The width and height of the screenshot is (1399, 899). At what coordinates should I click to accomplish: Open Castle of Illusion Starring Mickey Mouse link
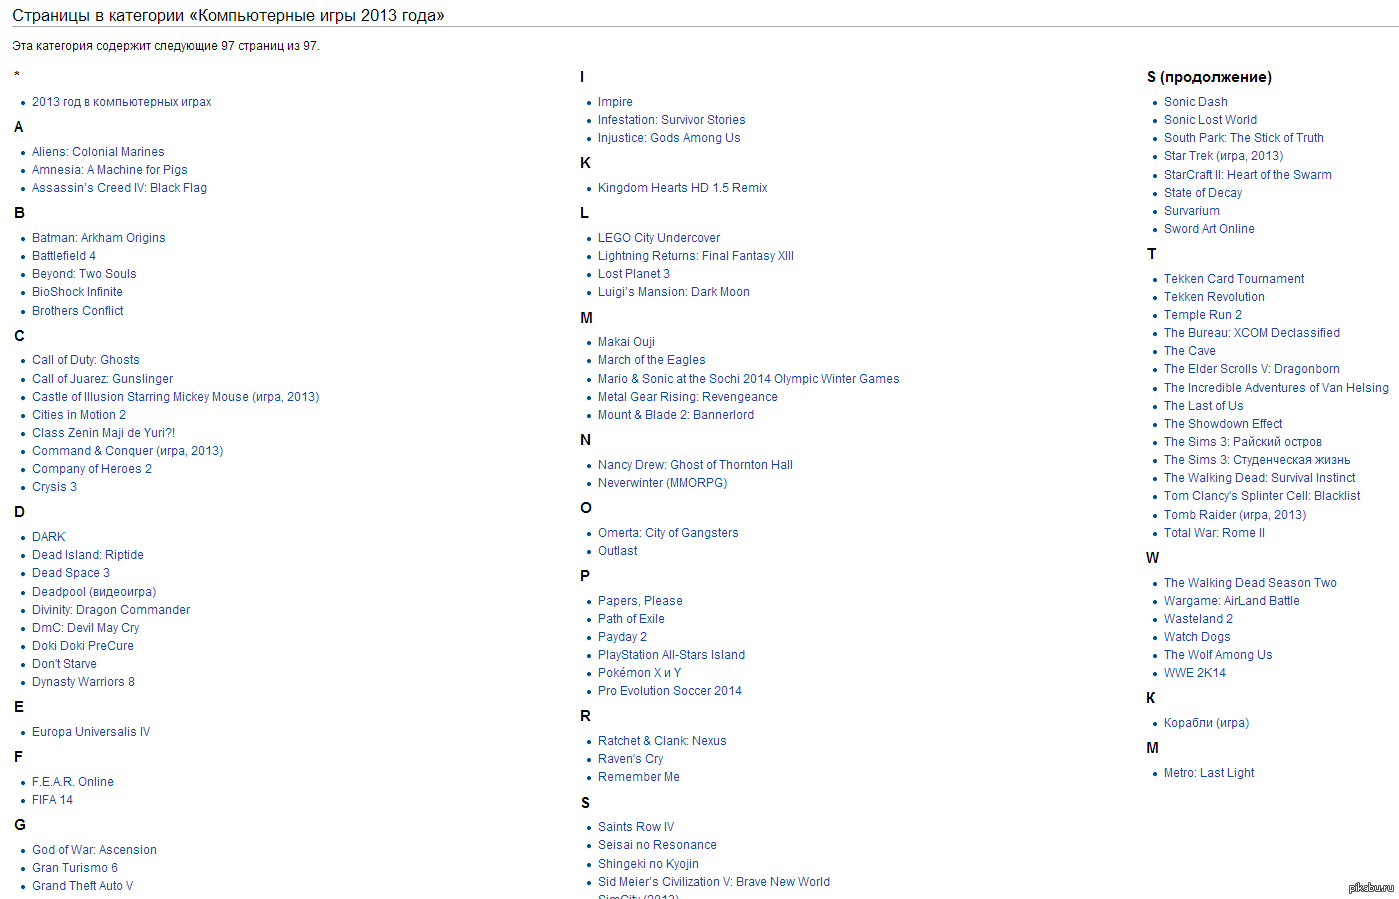(175, 397)
